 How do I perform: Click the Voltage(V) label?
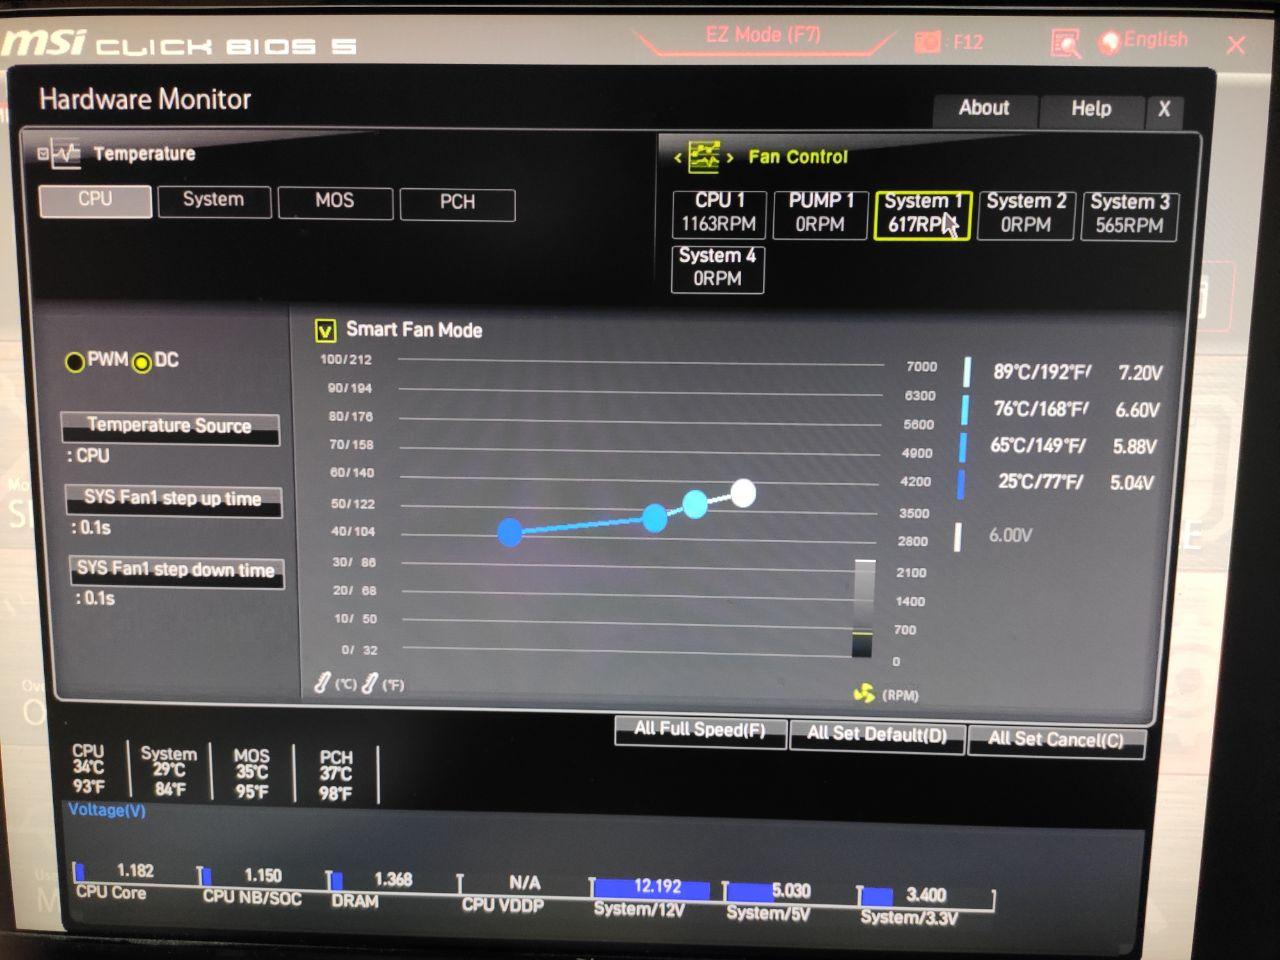107,810
